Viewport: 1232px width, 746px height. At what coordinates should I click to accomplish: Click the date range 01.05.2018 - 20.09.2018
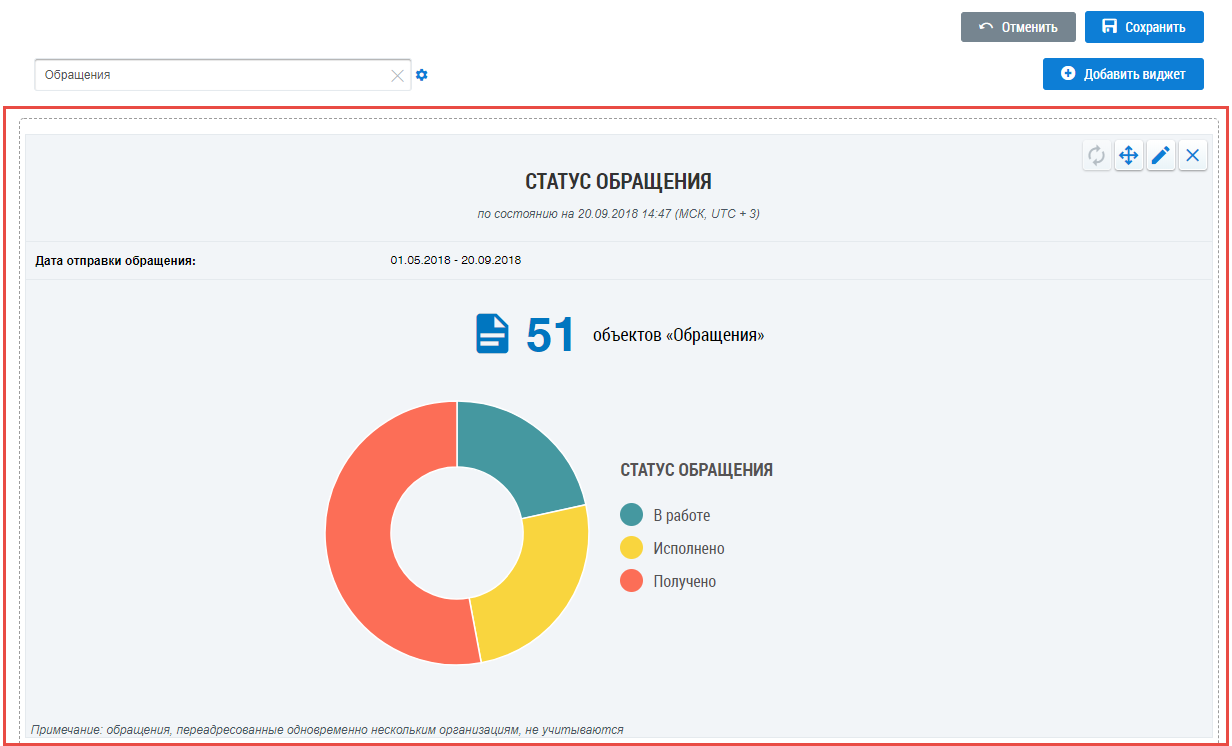[x=455, y=261]
